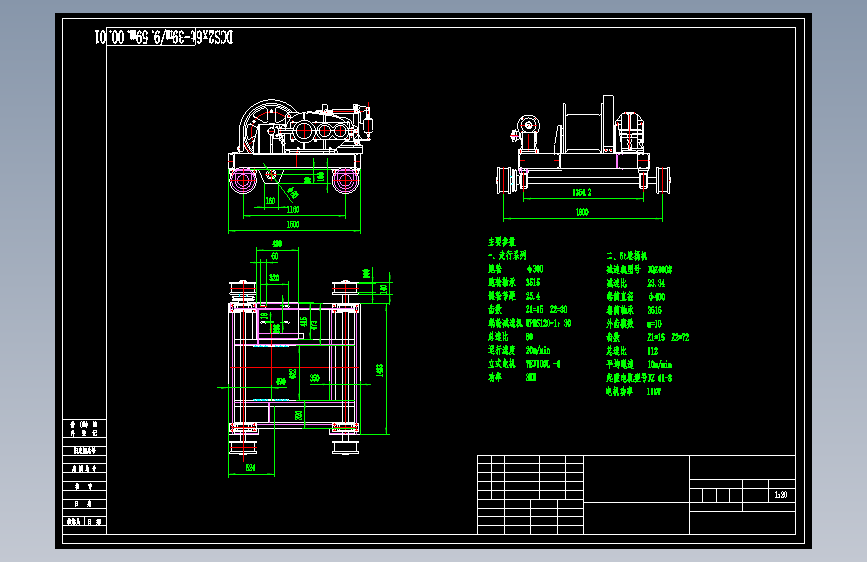
Task: Click the 1:20 scale cell in title block
Action: click(x=781, y=495)
